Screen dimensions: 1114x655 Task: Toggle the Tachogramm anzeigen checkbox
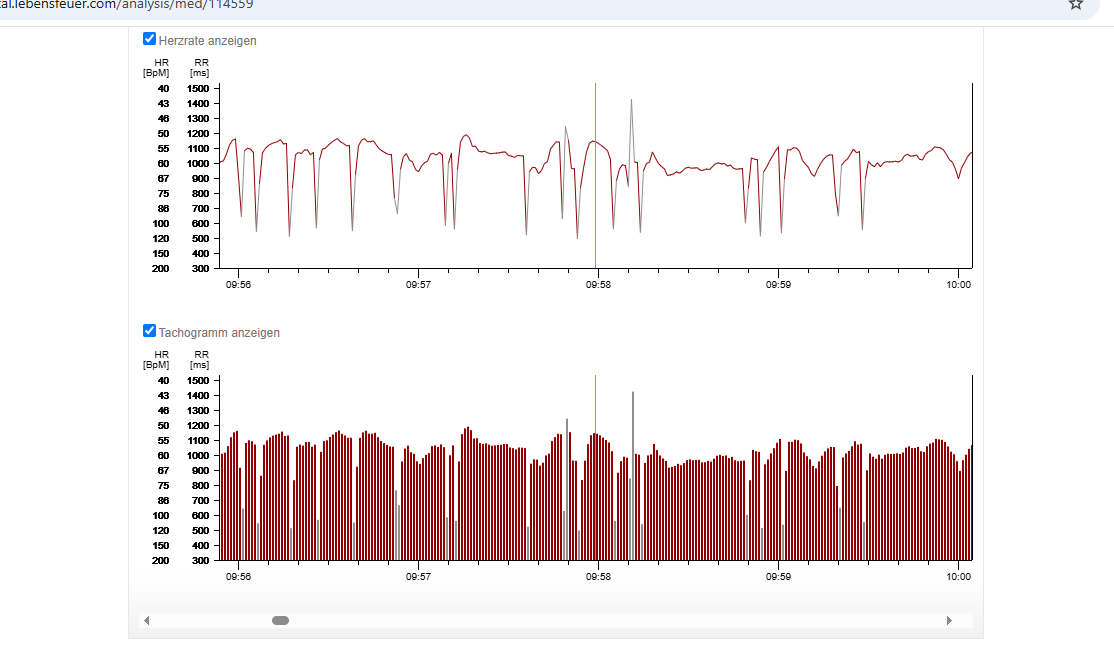coord(150,331)
